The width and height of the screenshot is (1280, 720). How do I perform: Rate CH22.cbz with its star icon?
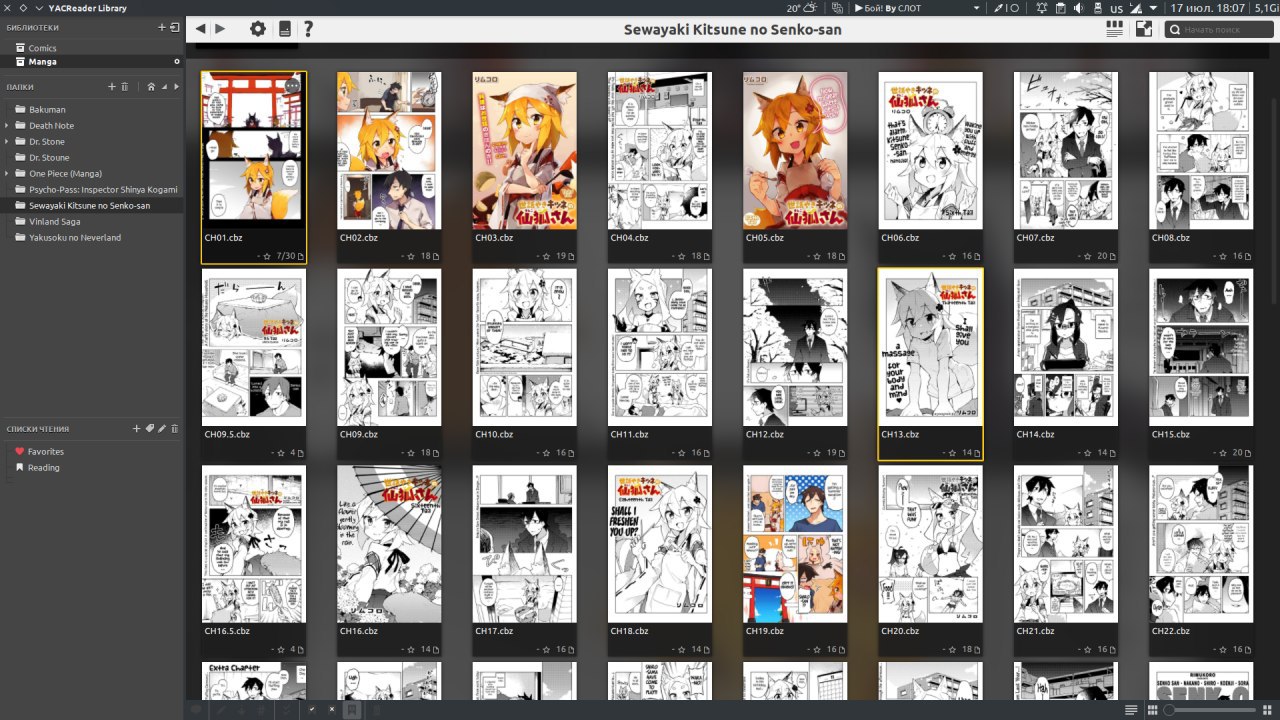click(1223, 650)
